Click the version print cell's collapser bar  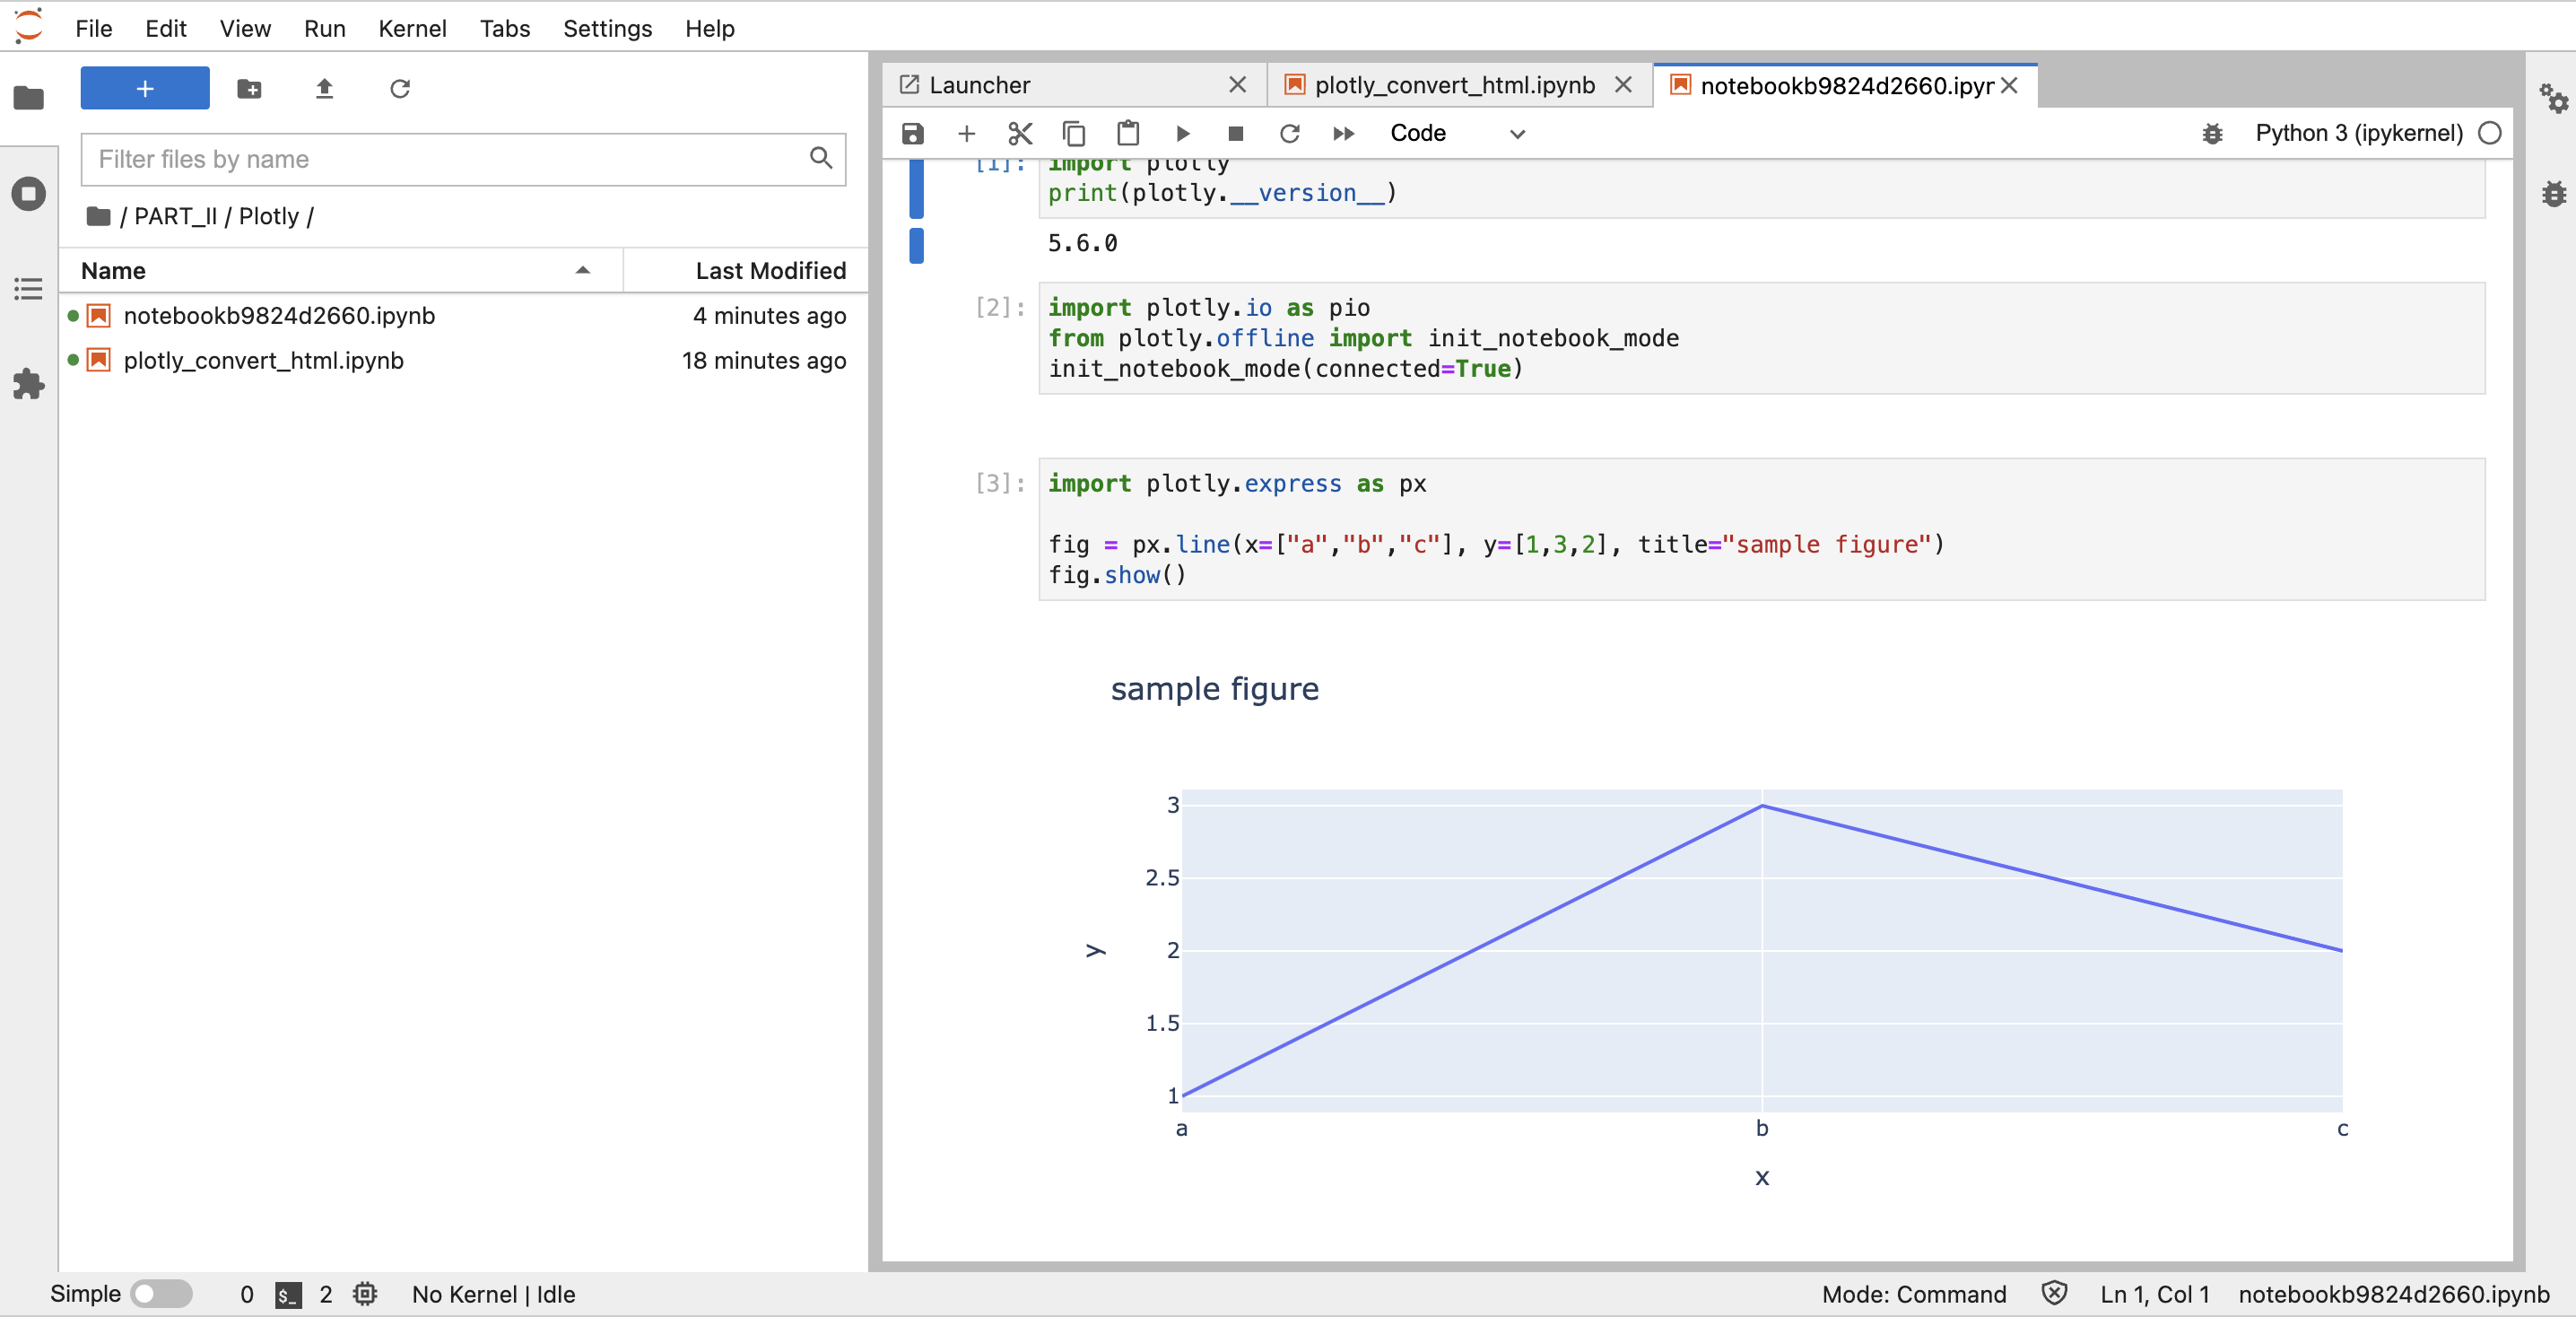click(x=915, y=189)
